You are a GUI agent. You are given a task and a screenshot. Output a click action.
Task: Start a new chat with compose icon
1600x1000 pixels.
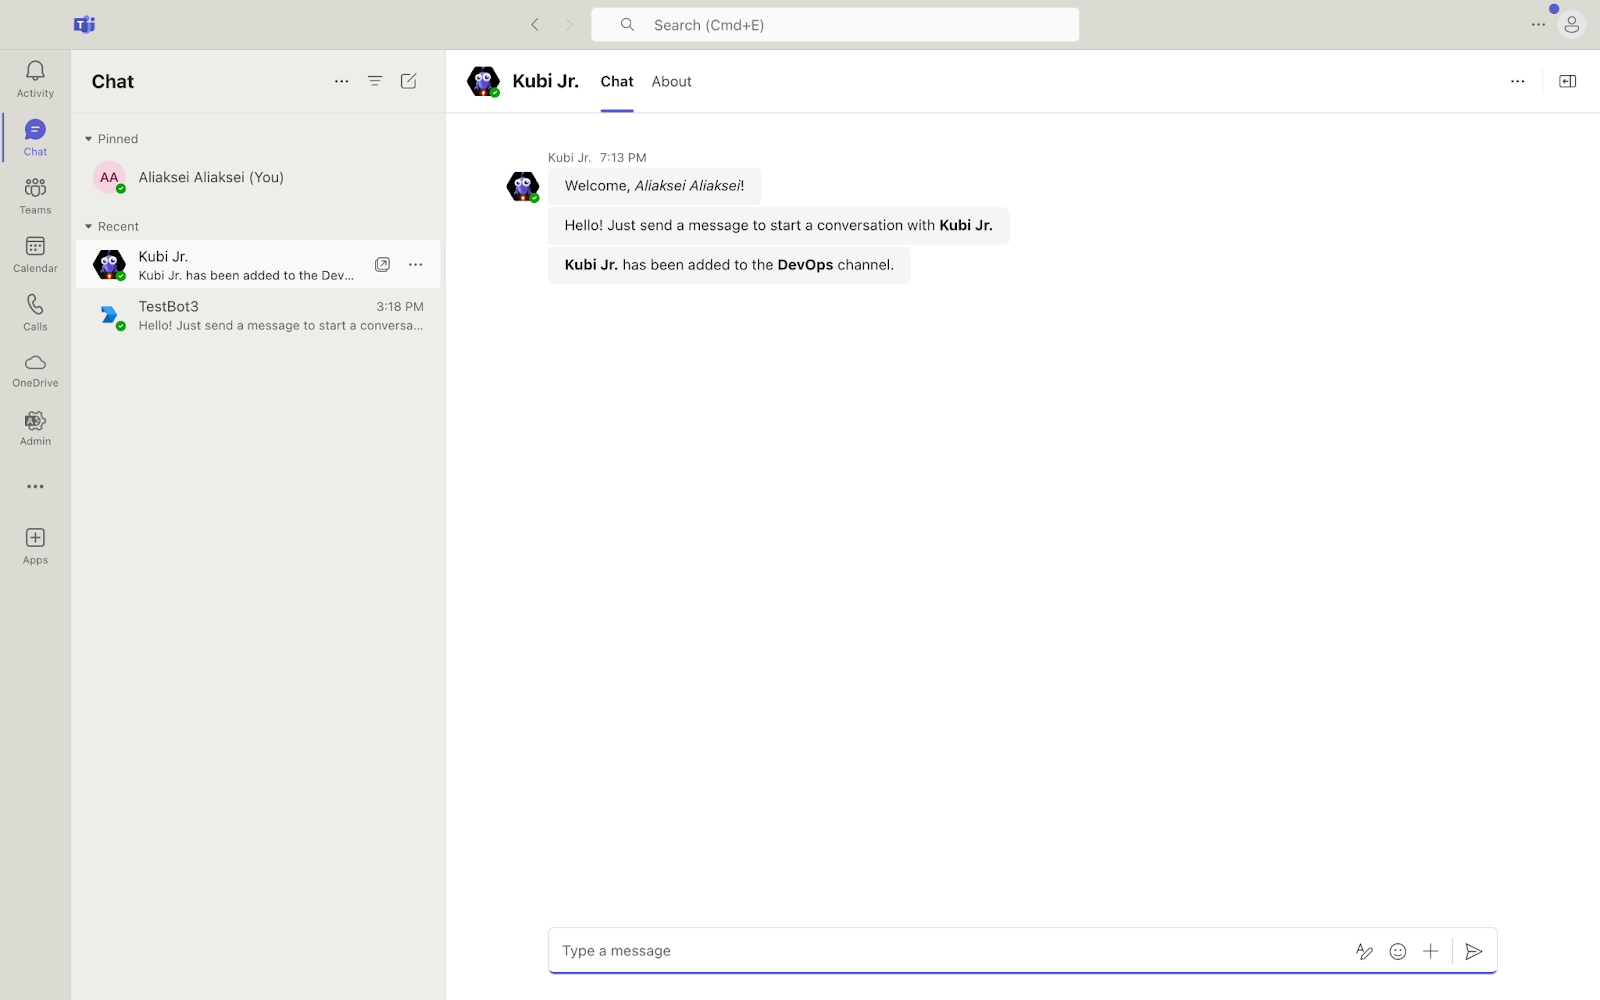click(x=409, y=81)
